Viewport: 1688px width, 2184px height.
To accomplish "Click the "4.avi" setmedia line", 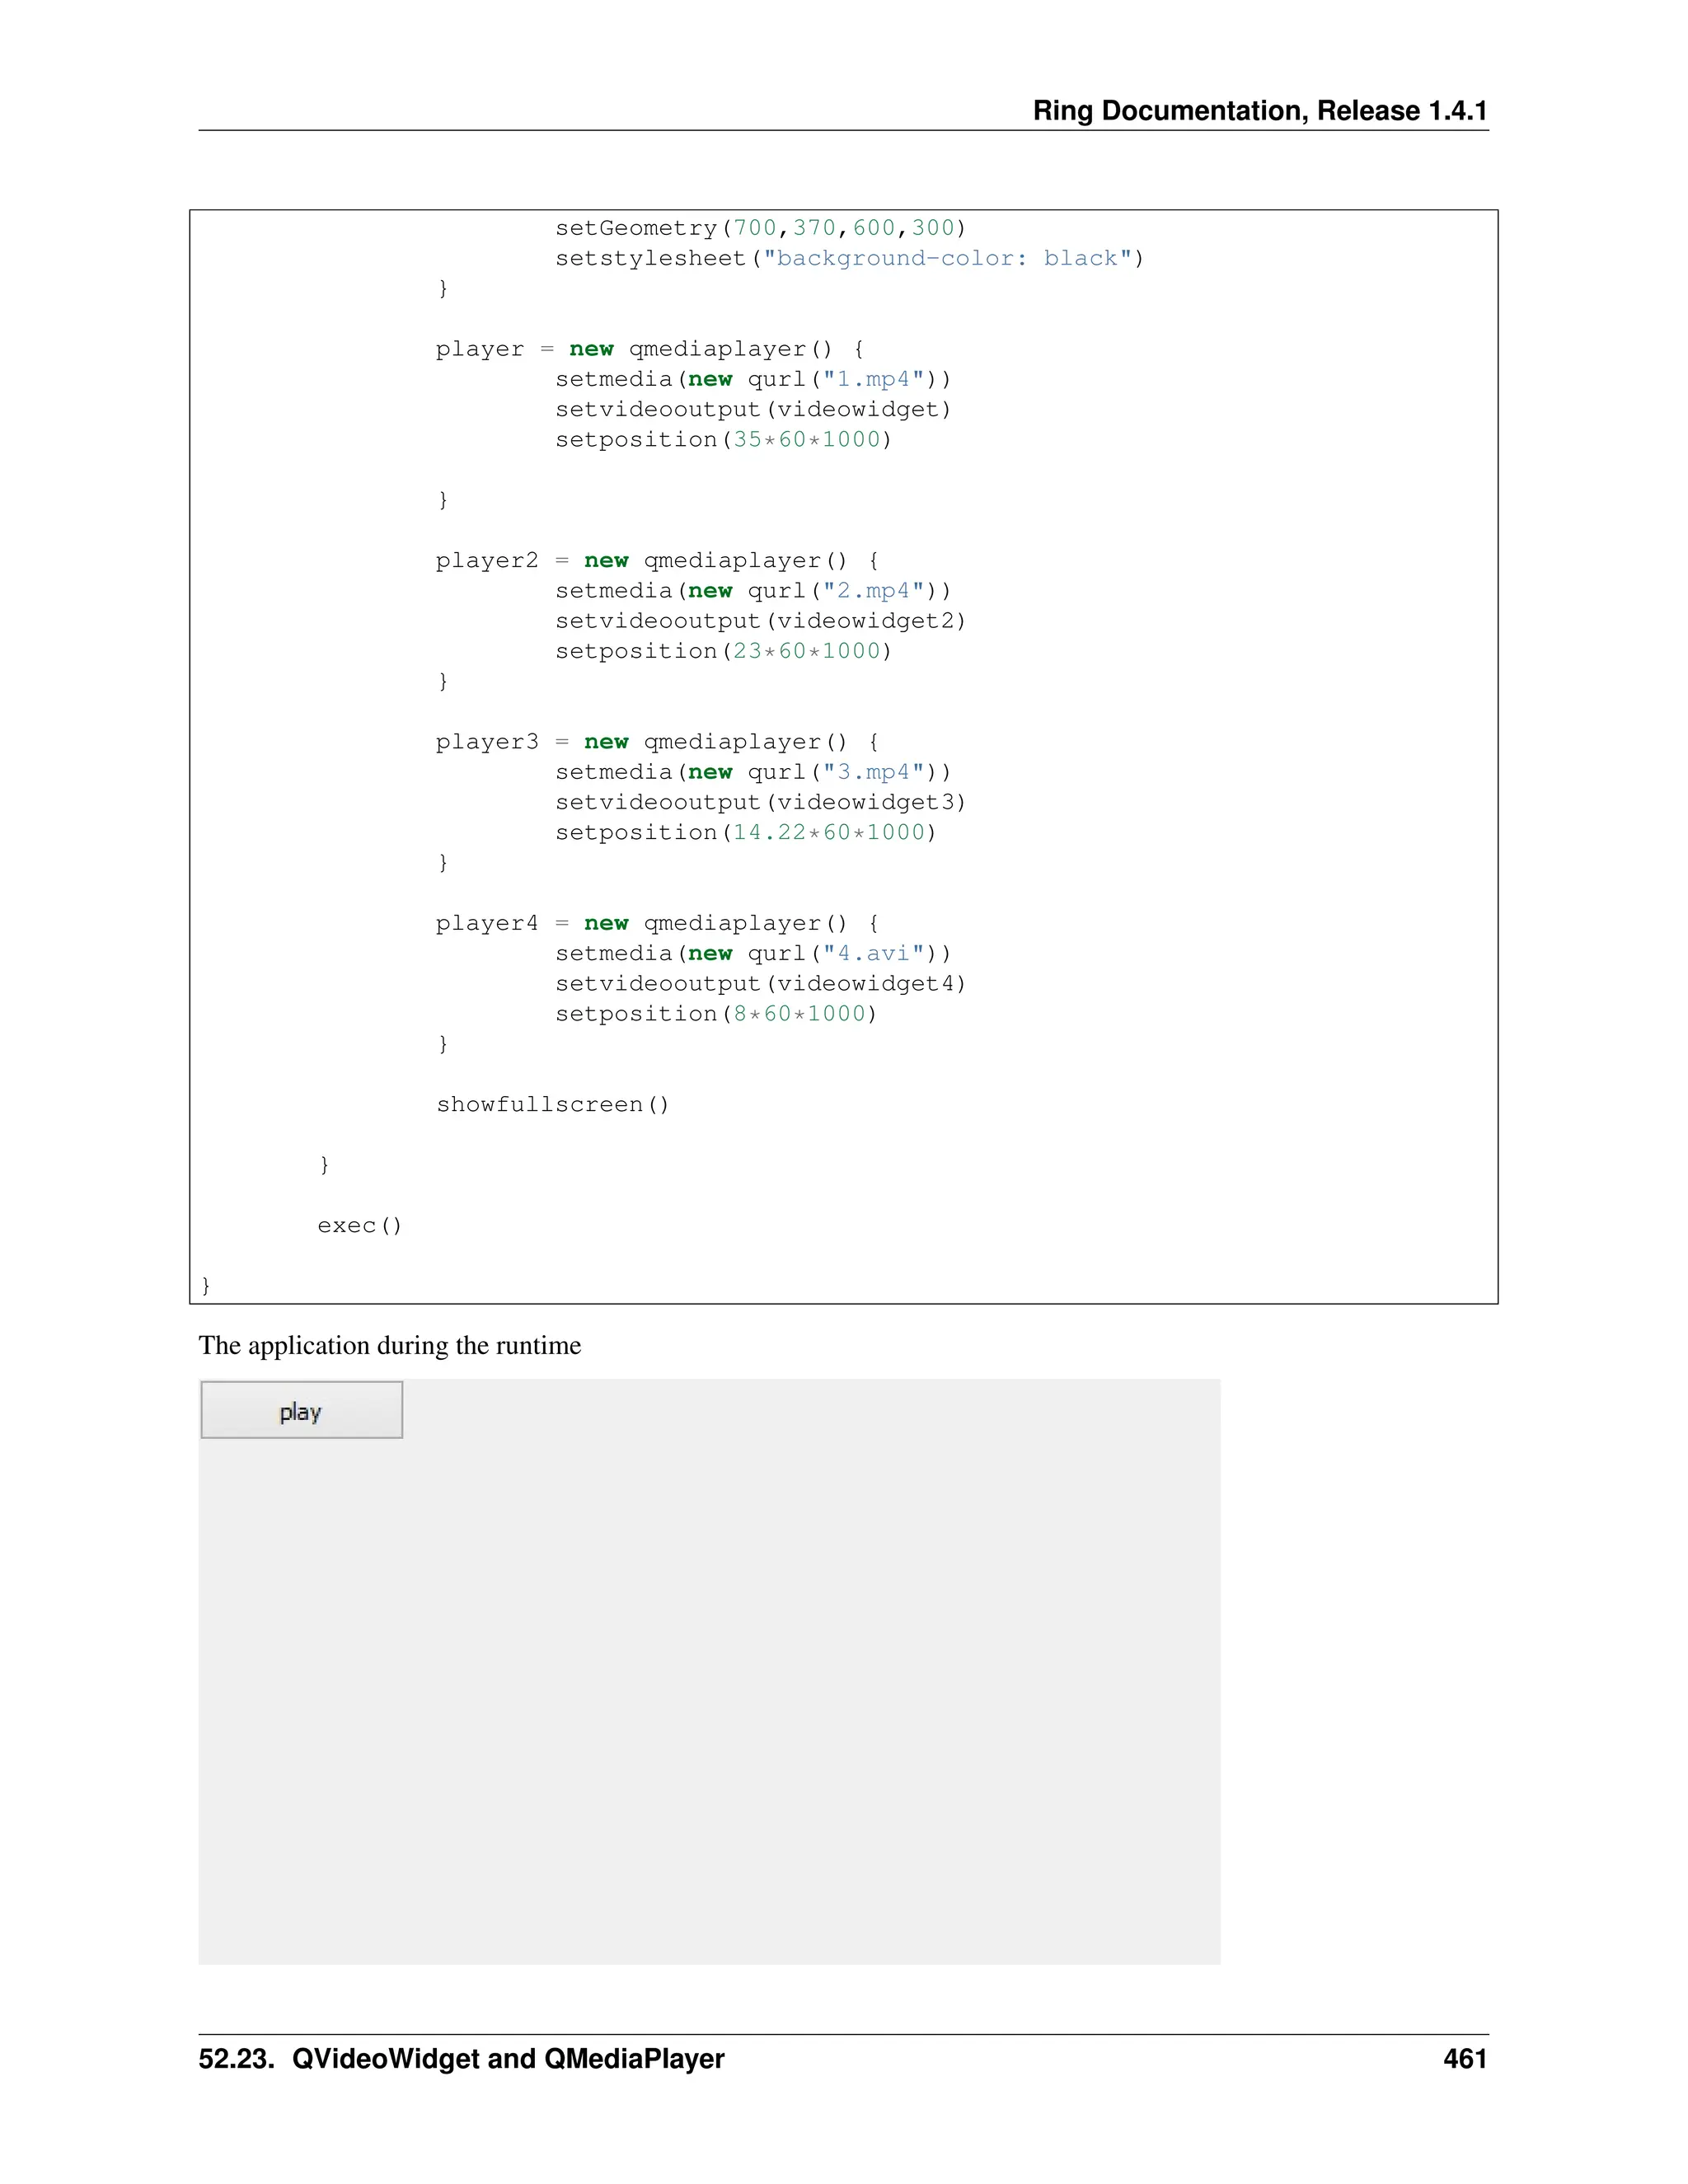I will [x=753, y=953].
